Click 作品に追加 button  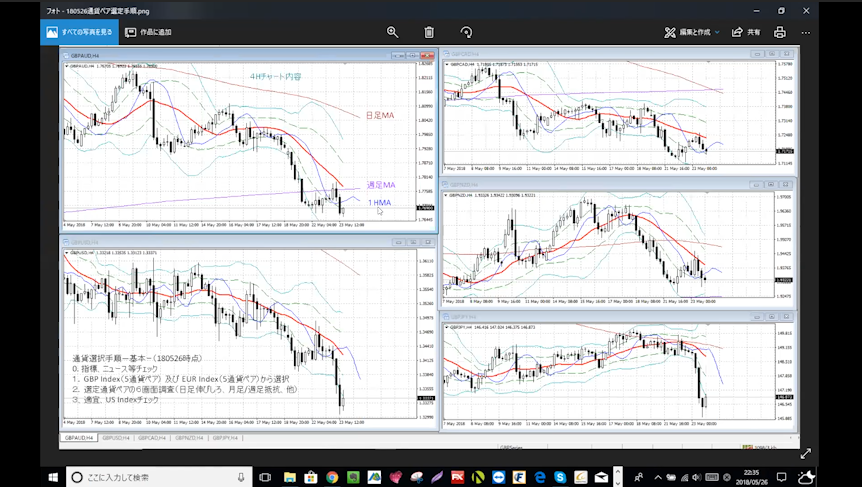(148, 32)
